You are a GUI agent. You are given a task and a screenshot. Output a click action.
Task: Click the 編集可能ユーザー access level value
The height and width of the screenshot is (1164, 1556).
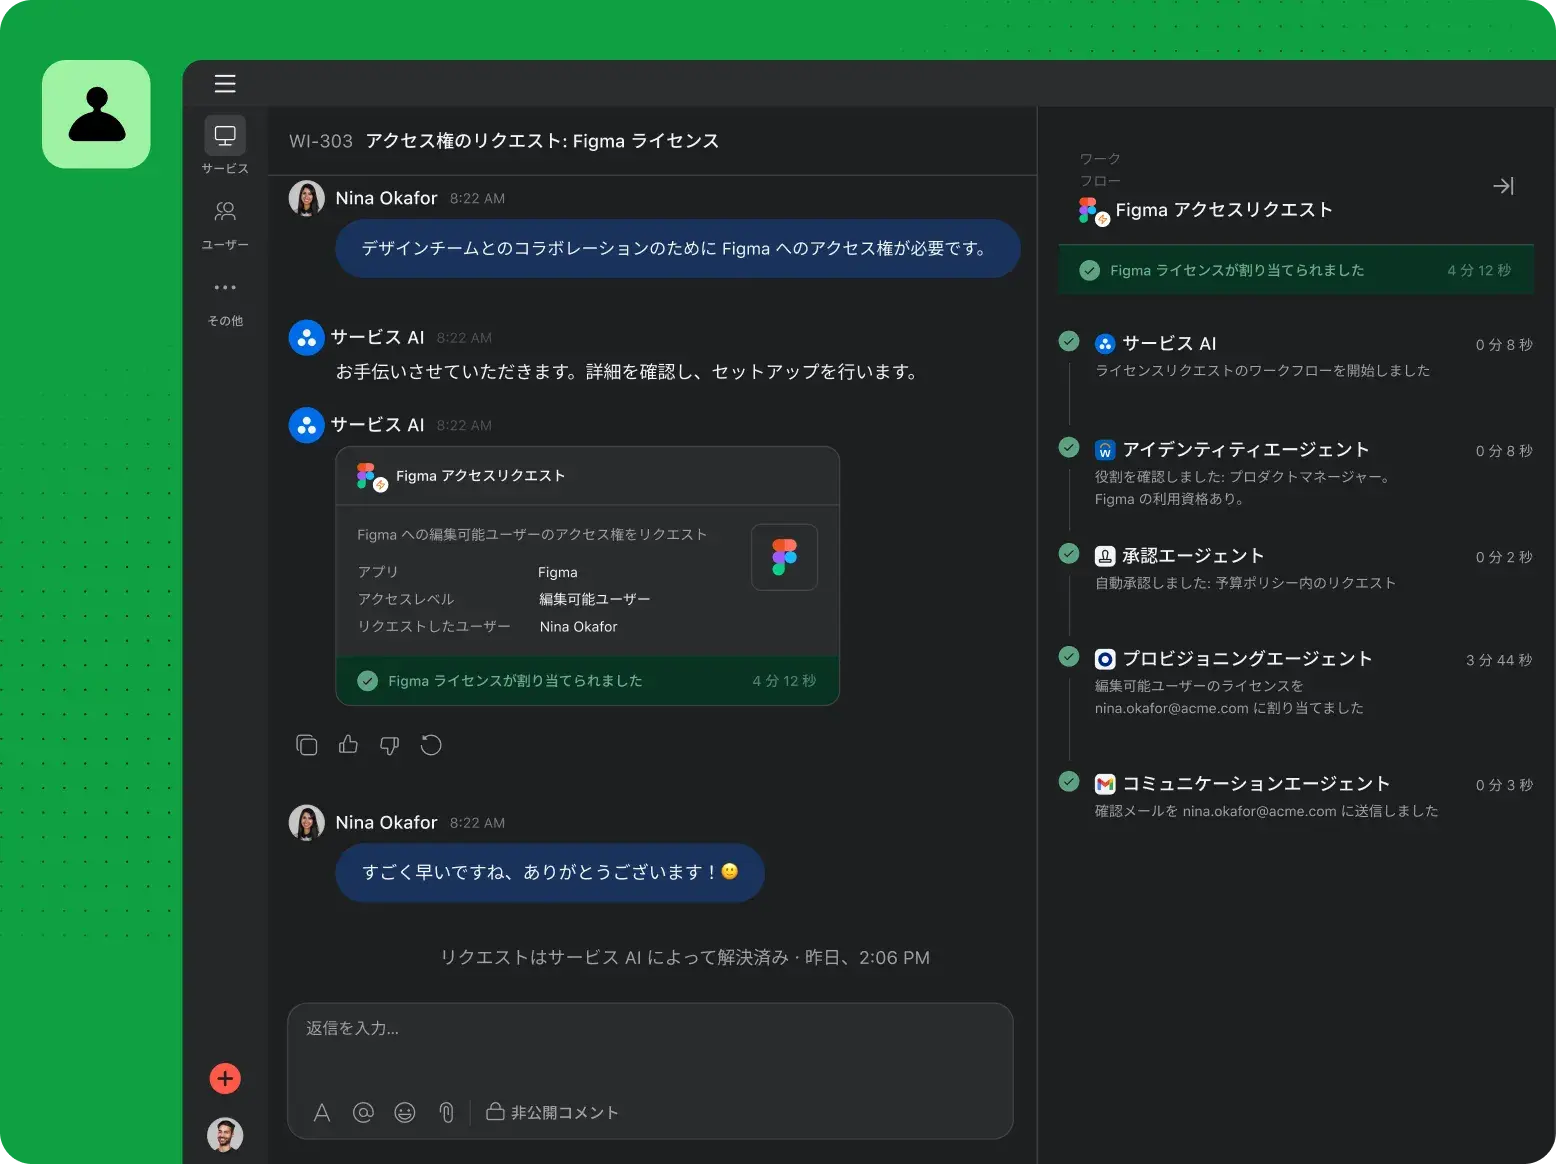[594, 599]
